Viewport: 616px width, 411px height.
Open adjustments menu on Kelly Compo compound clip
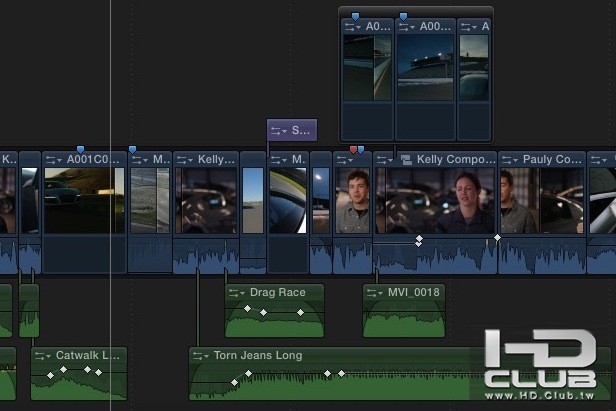coord(385,160)
